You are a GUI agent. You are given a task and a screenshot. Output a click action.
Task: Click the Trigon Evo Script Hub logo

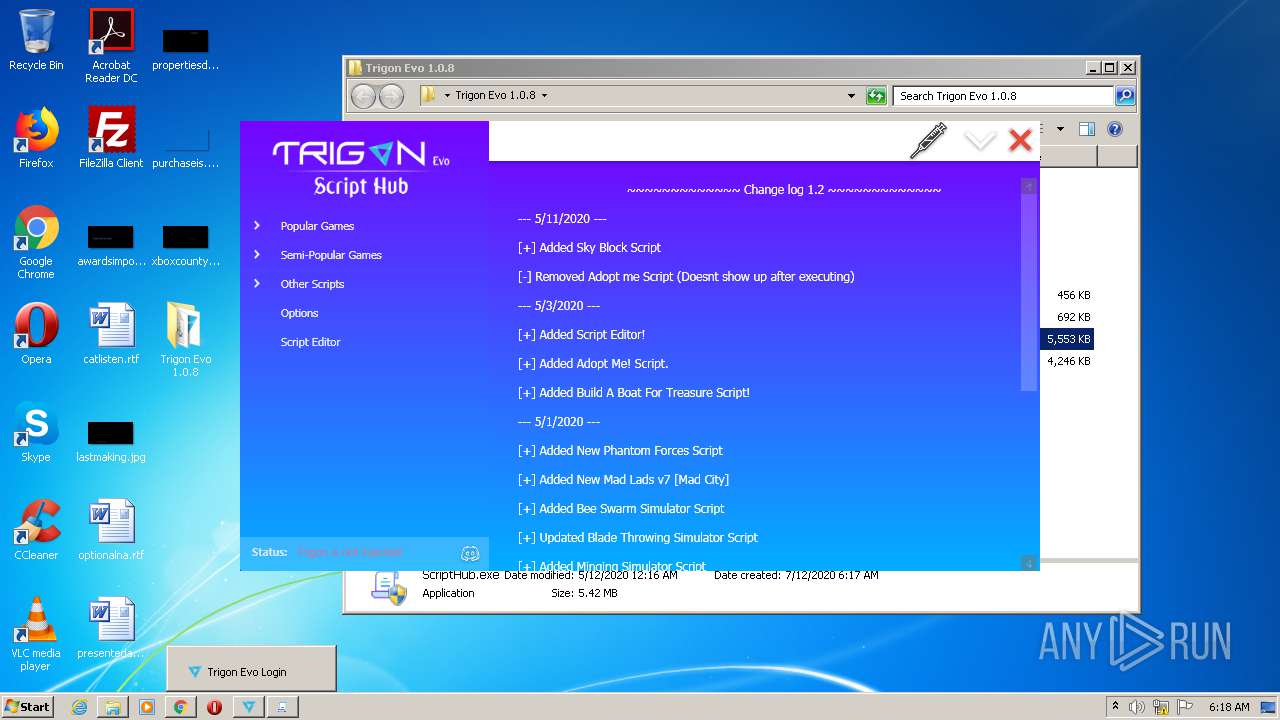[361, 167]
